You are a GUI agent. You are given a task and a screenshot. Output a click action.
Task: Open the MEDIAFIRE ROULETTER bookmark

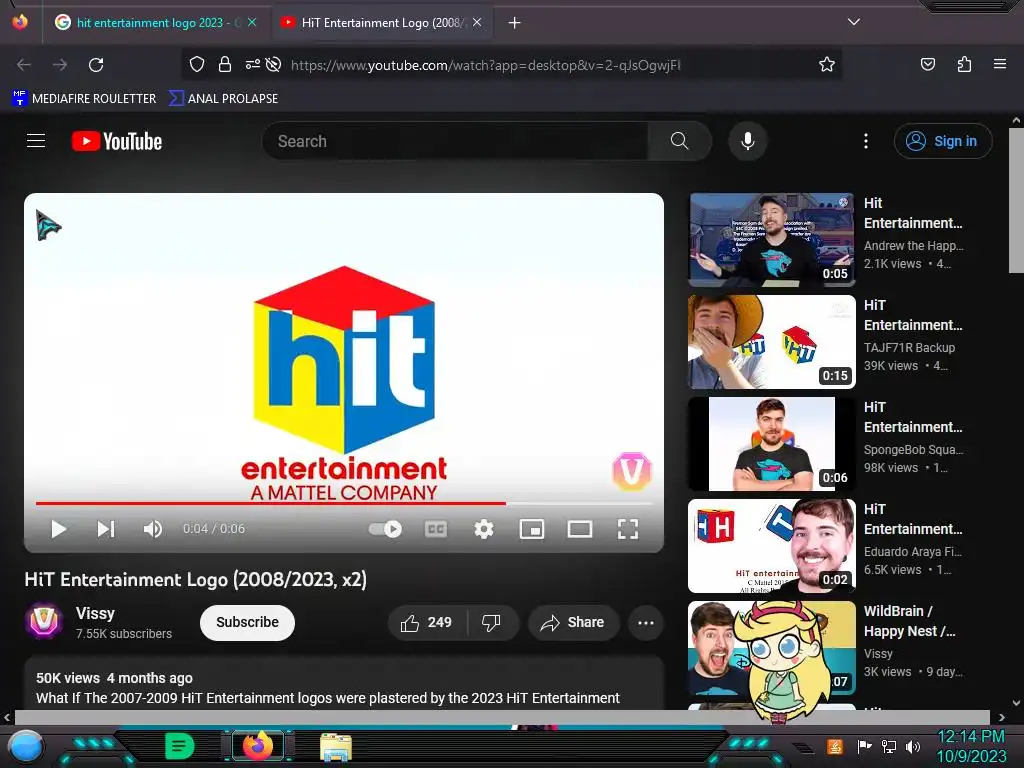coord(84,99)
